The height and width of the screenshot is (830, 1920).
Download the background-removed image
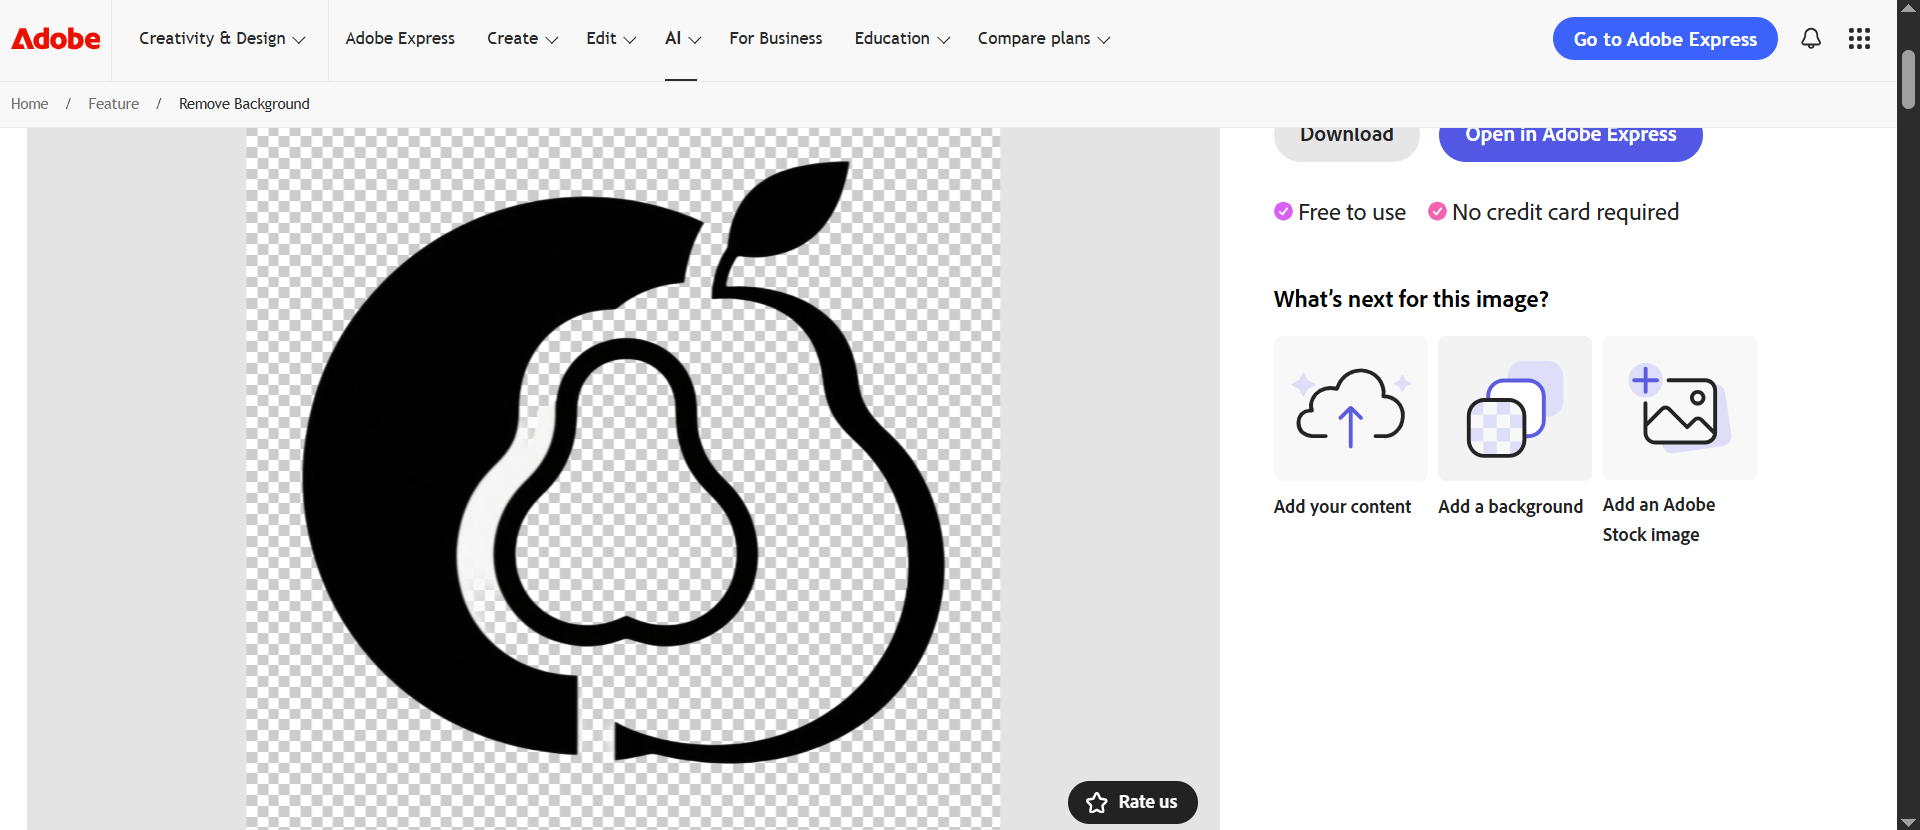coord(1346,138)
